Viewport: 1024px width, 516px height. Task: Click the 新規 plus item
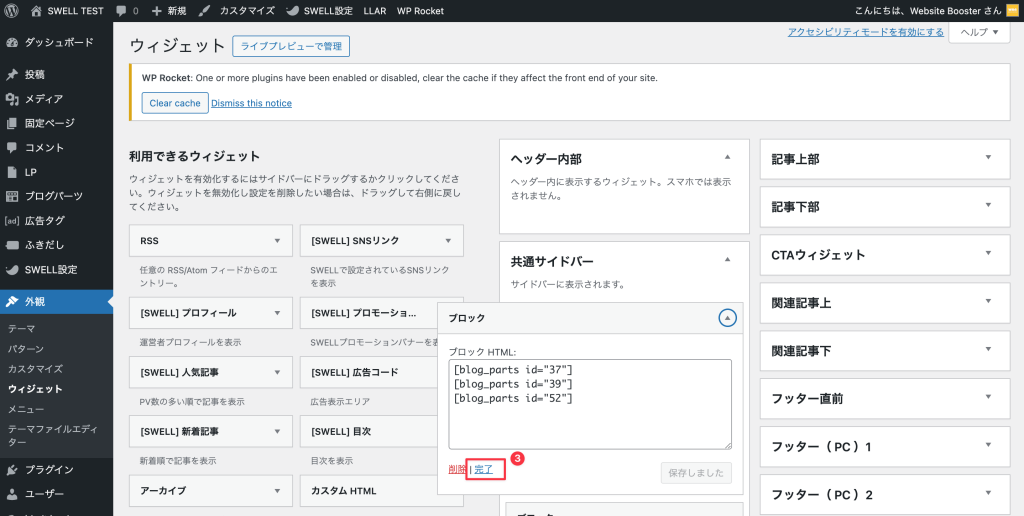169,11
